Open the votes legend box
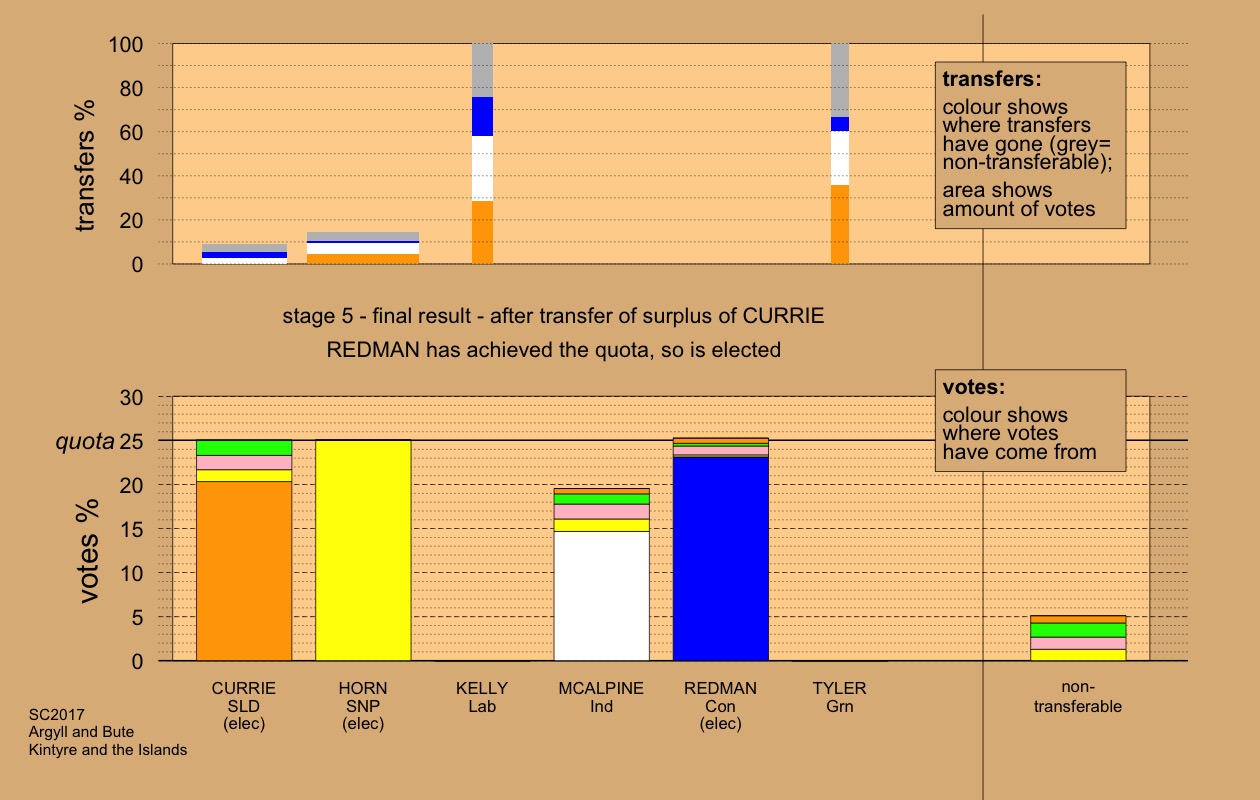Viewport: 1260px width, 800px height. 1030,421
